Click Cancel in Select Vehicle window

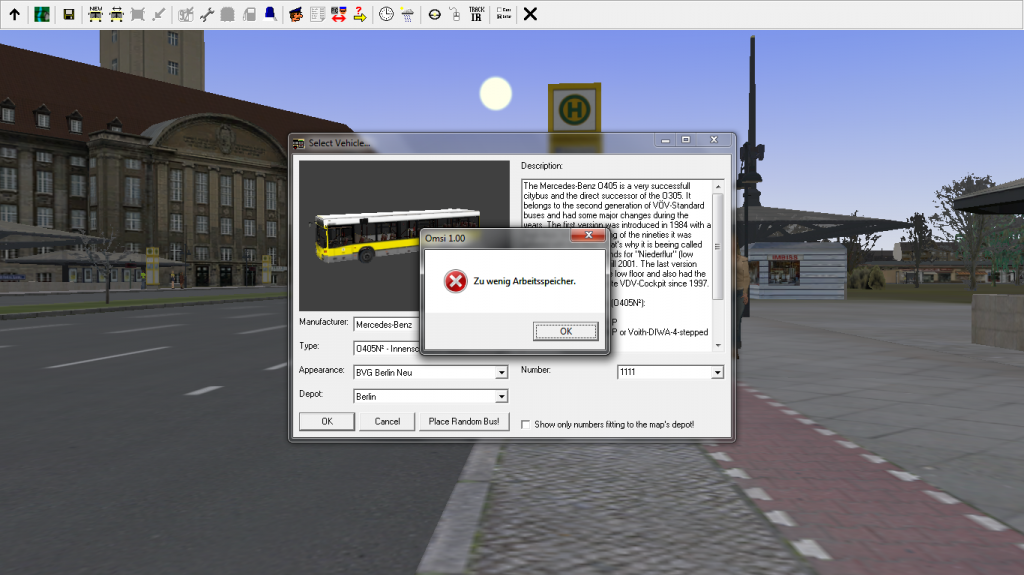point(387,421)
